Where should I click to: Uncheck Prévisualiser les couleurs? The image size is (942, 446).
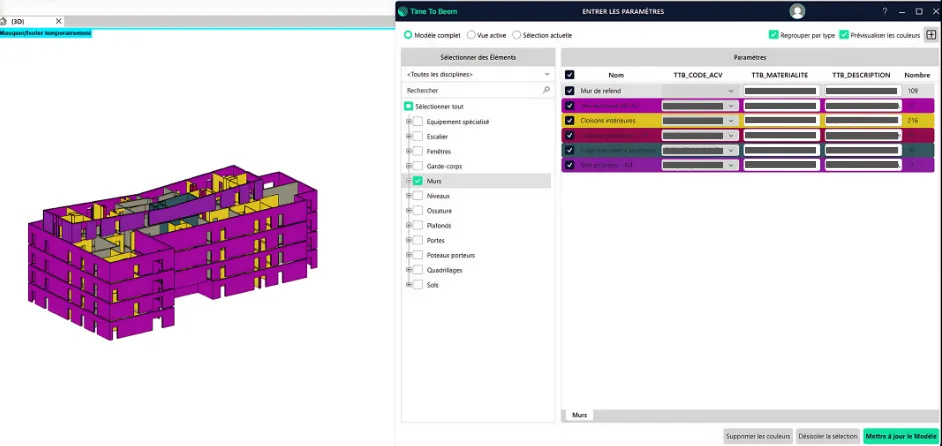pos(843,35)
